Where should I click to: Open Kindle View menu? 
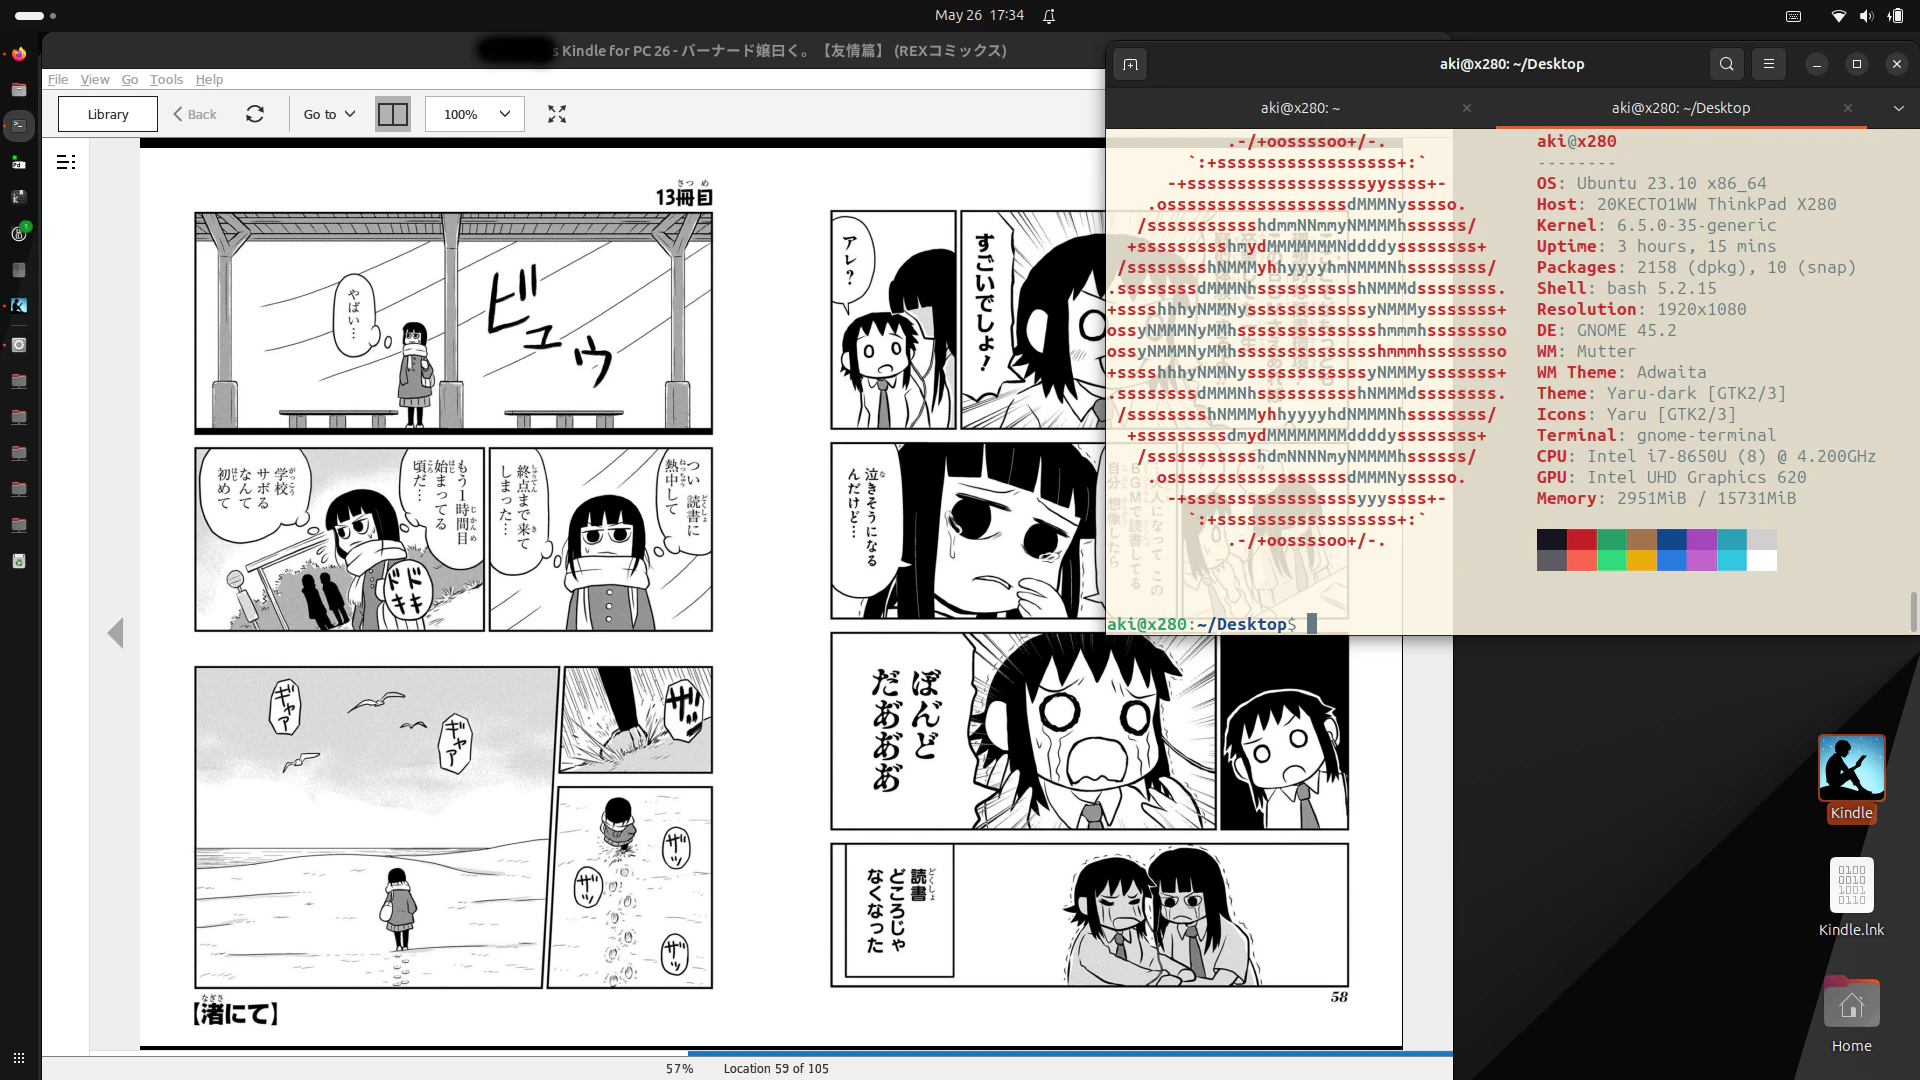click(95, 79)
